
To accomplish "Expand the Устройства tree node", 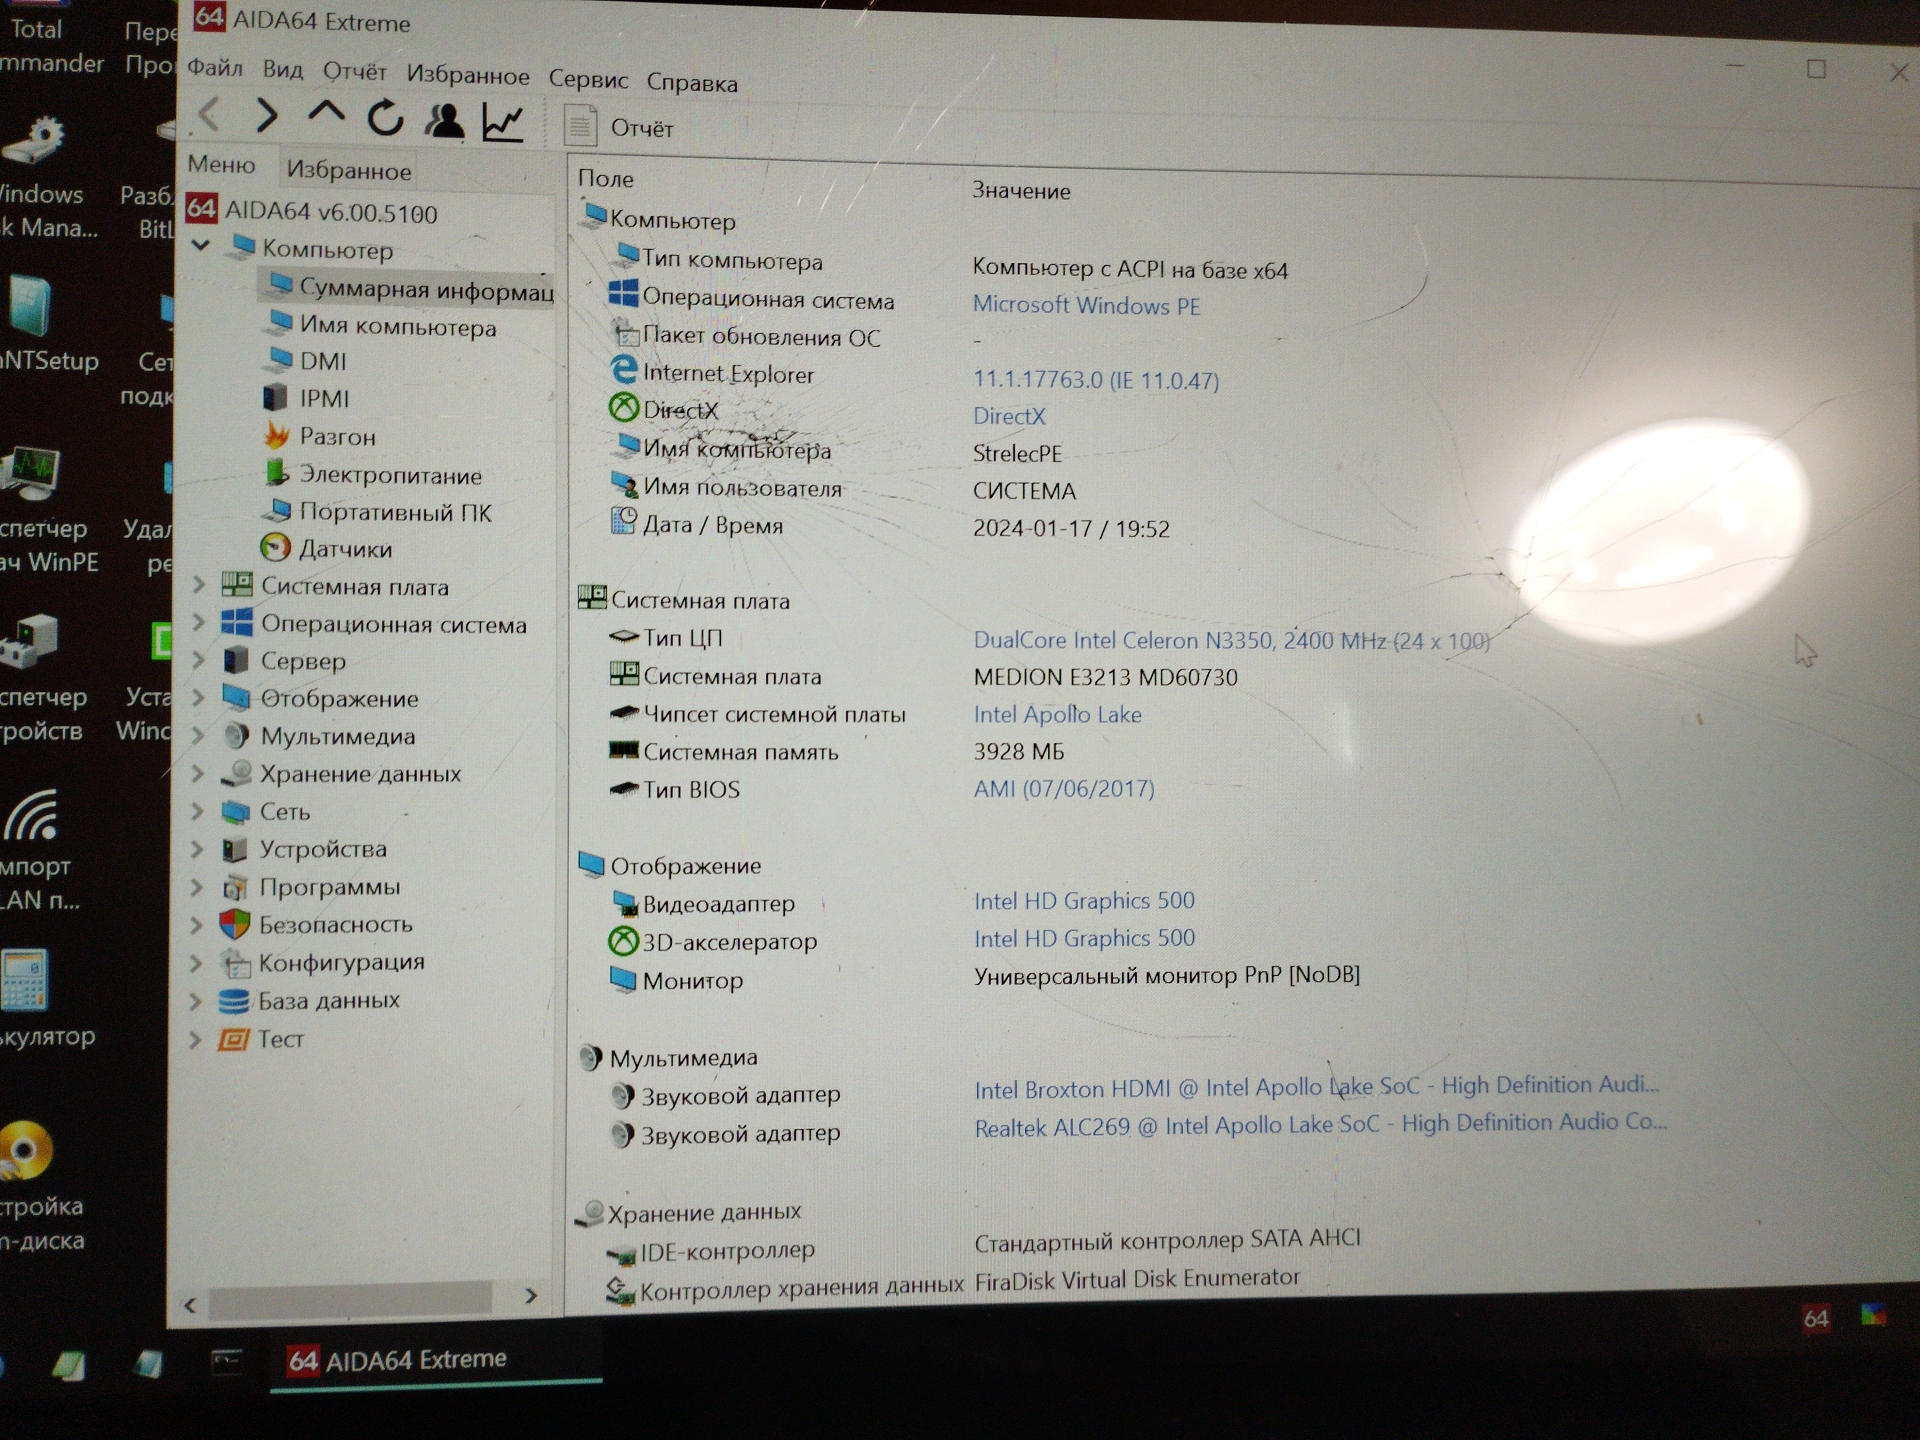I will (x=197, y=849).
